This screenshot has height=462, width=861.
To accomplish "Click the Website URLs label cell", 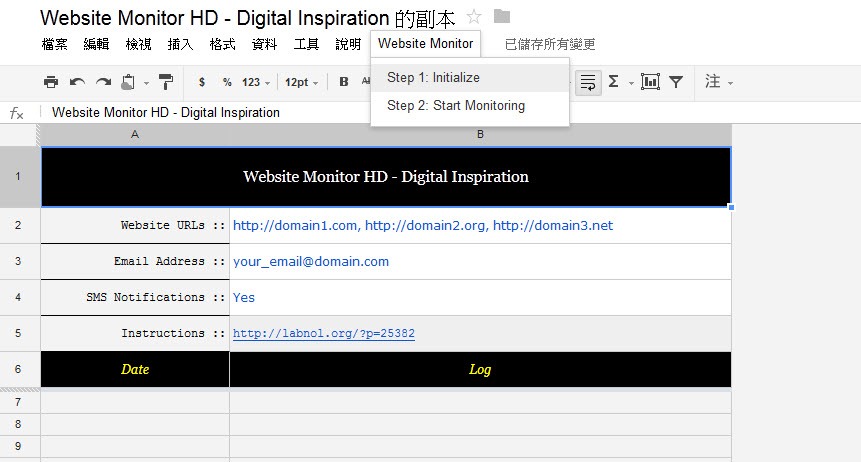I will (135, 225).
